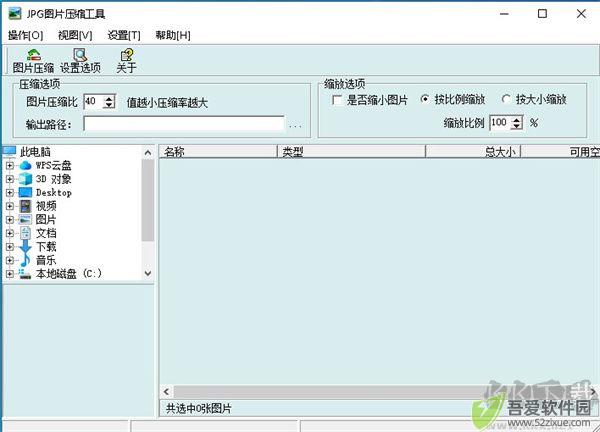Screen dimensions: 600x432
Task: Expand the 本地磁盘 (C:) tree node
Action: [10, 274]
